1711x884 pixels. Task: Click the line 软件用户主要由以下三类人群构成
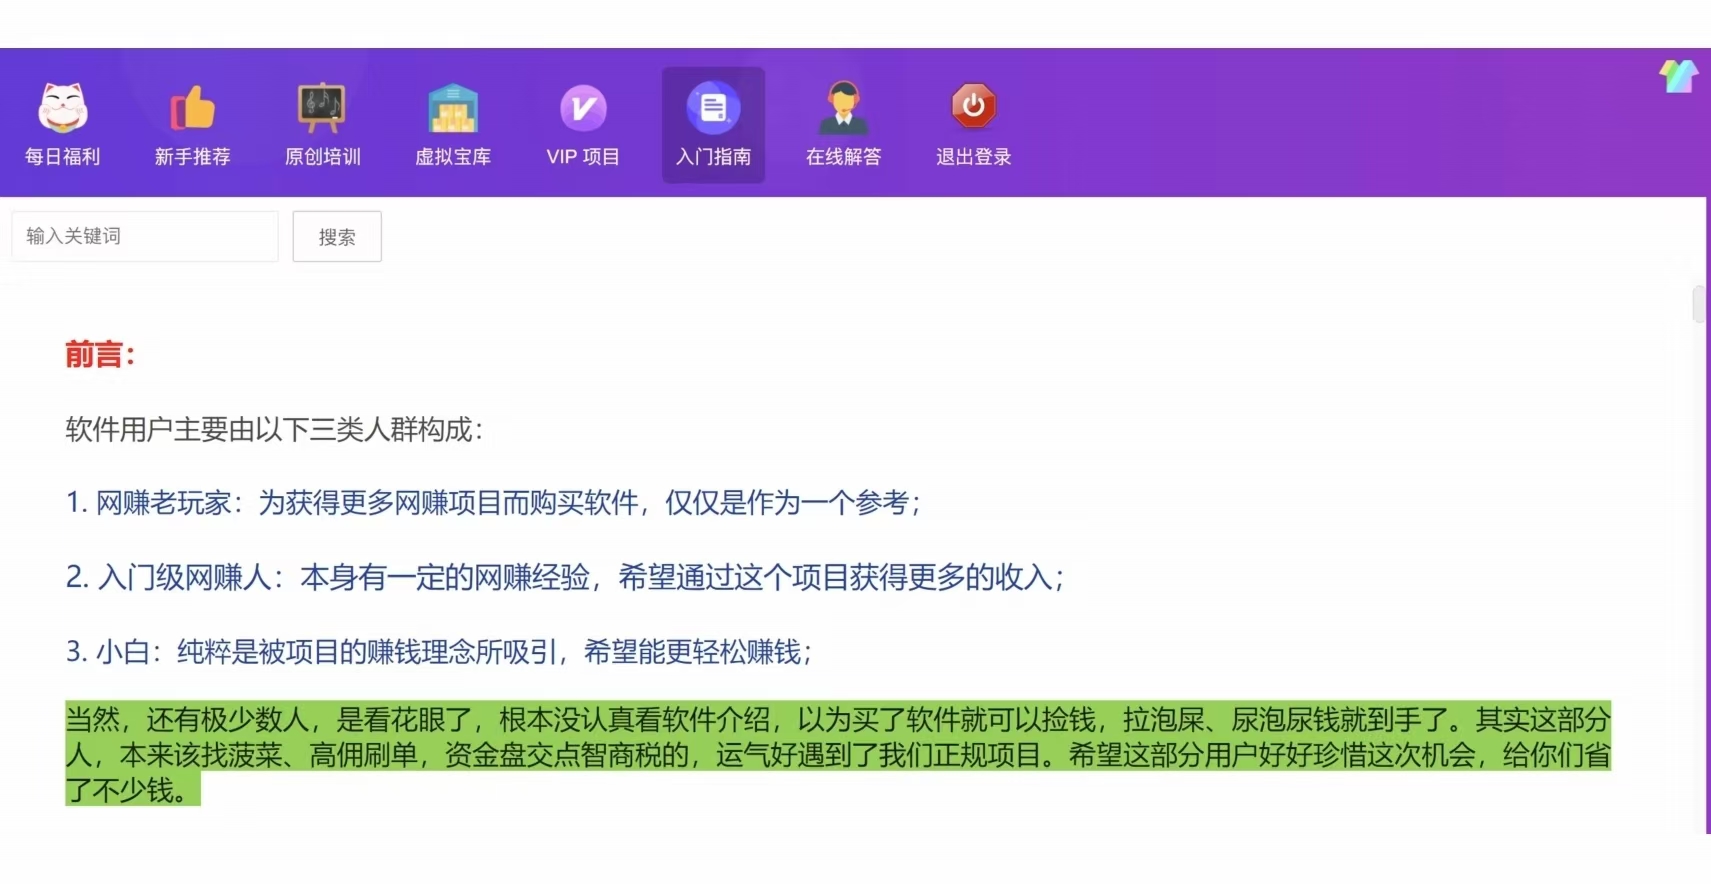(x=274, y=430)
